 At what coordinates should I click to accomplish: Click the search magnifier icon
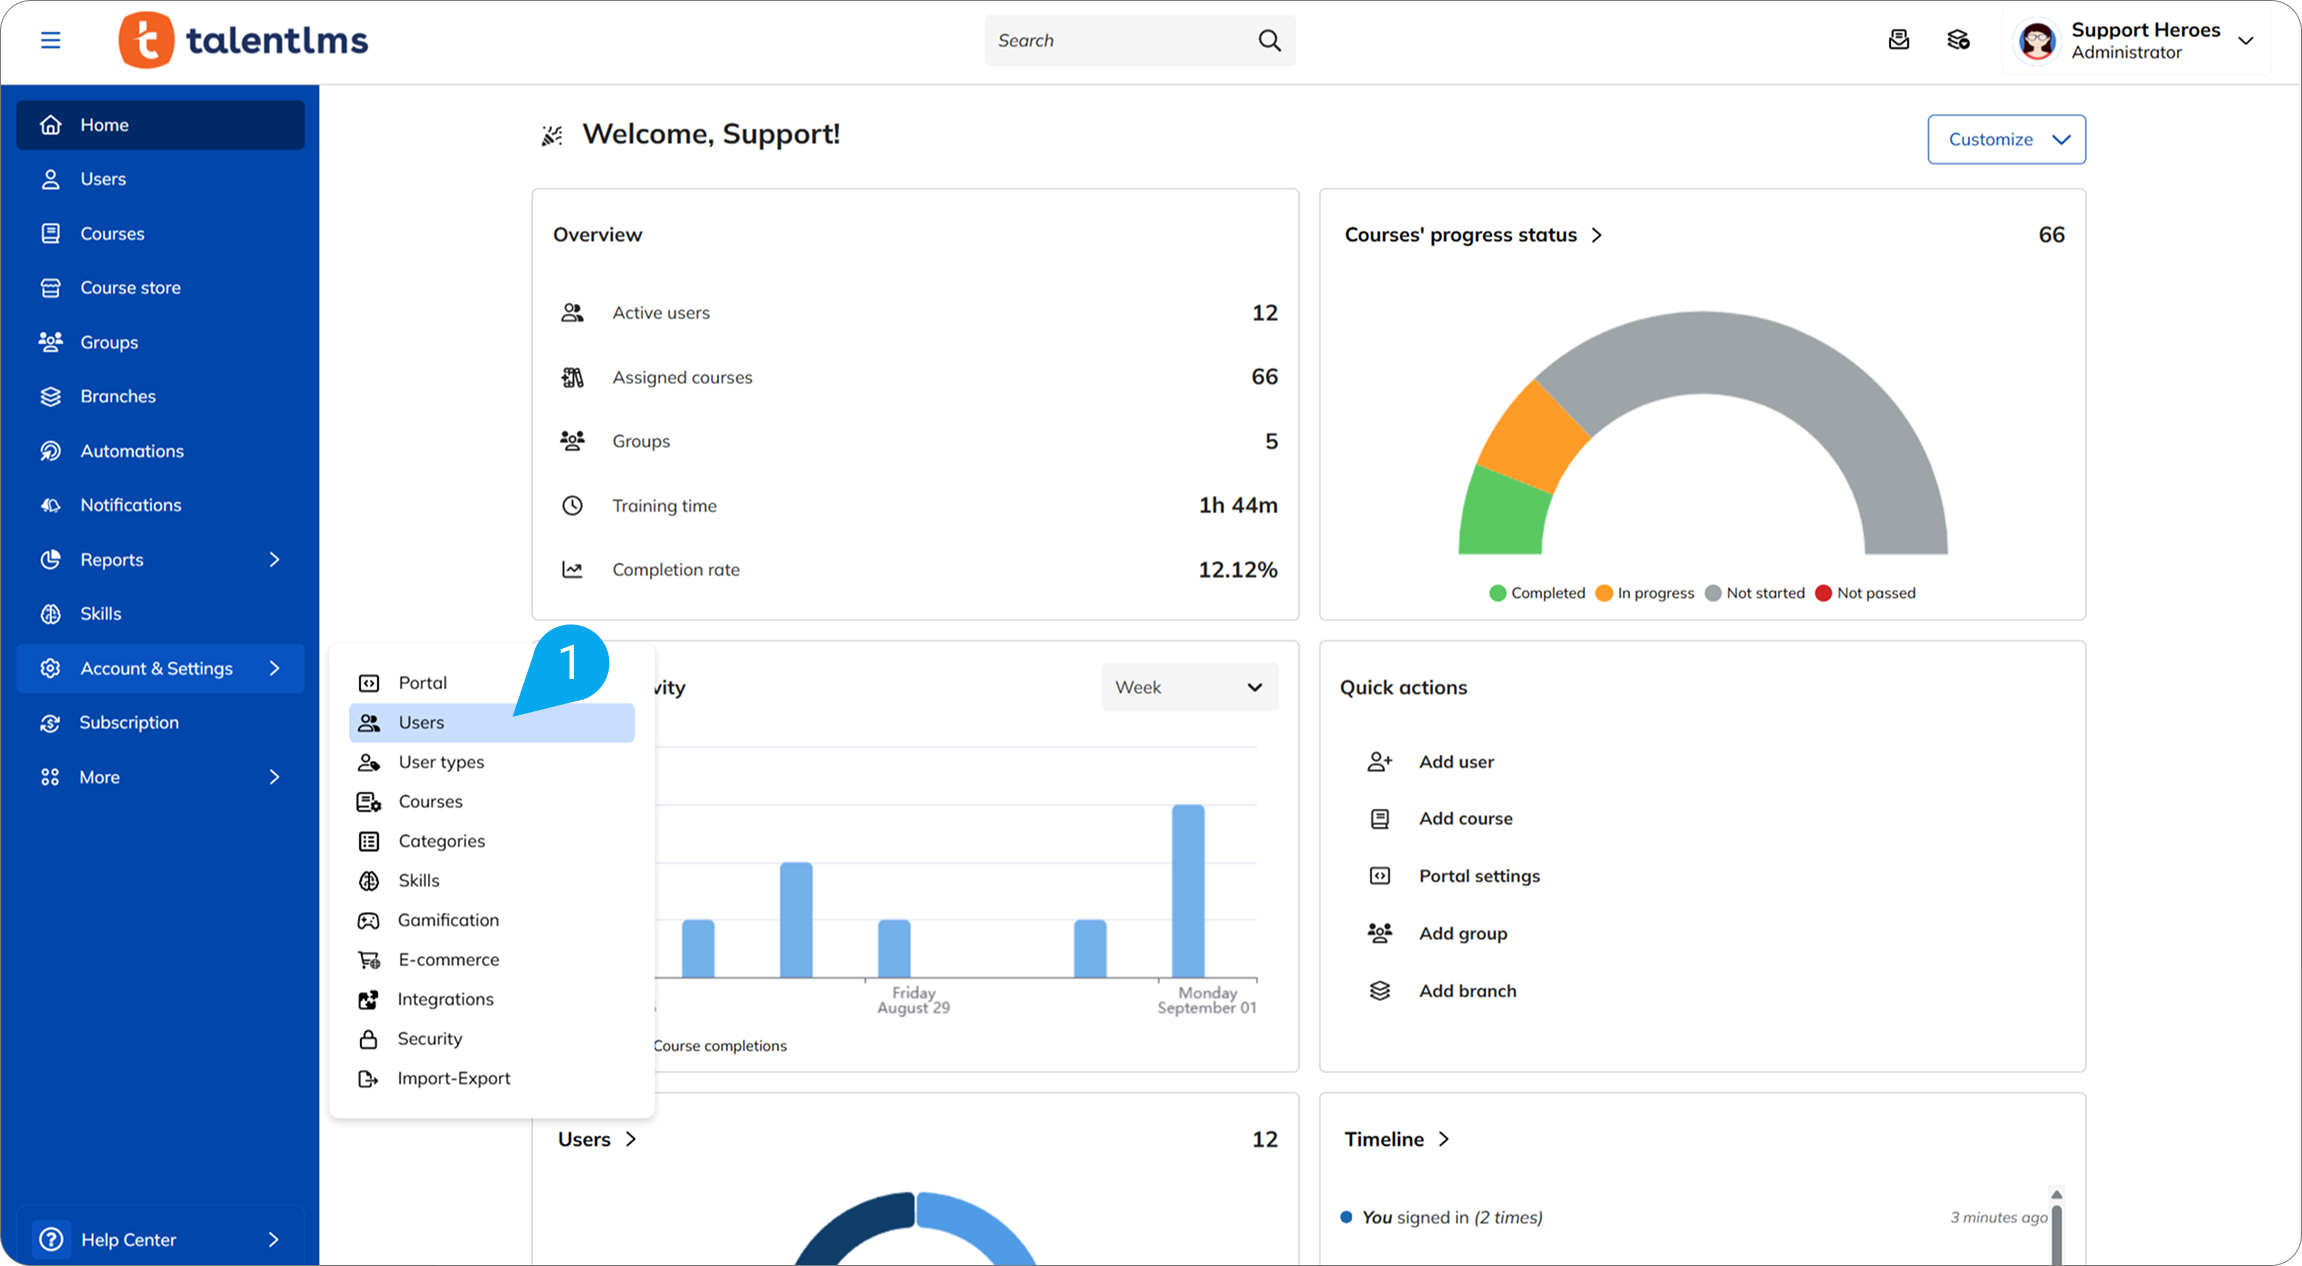point(1269,40)
